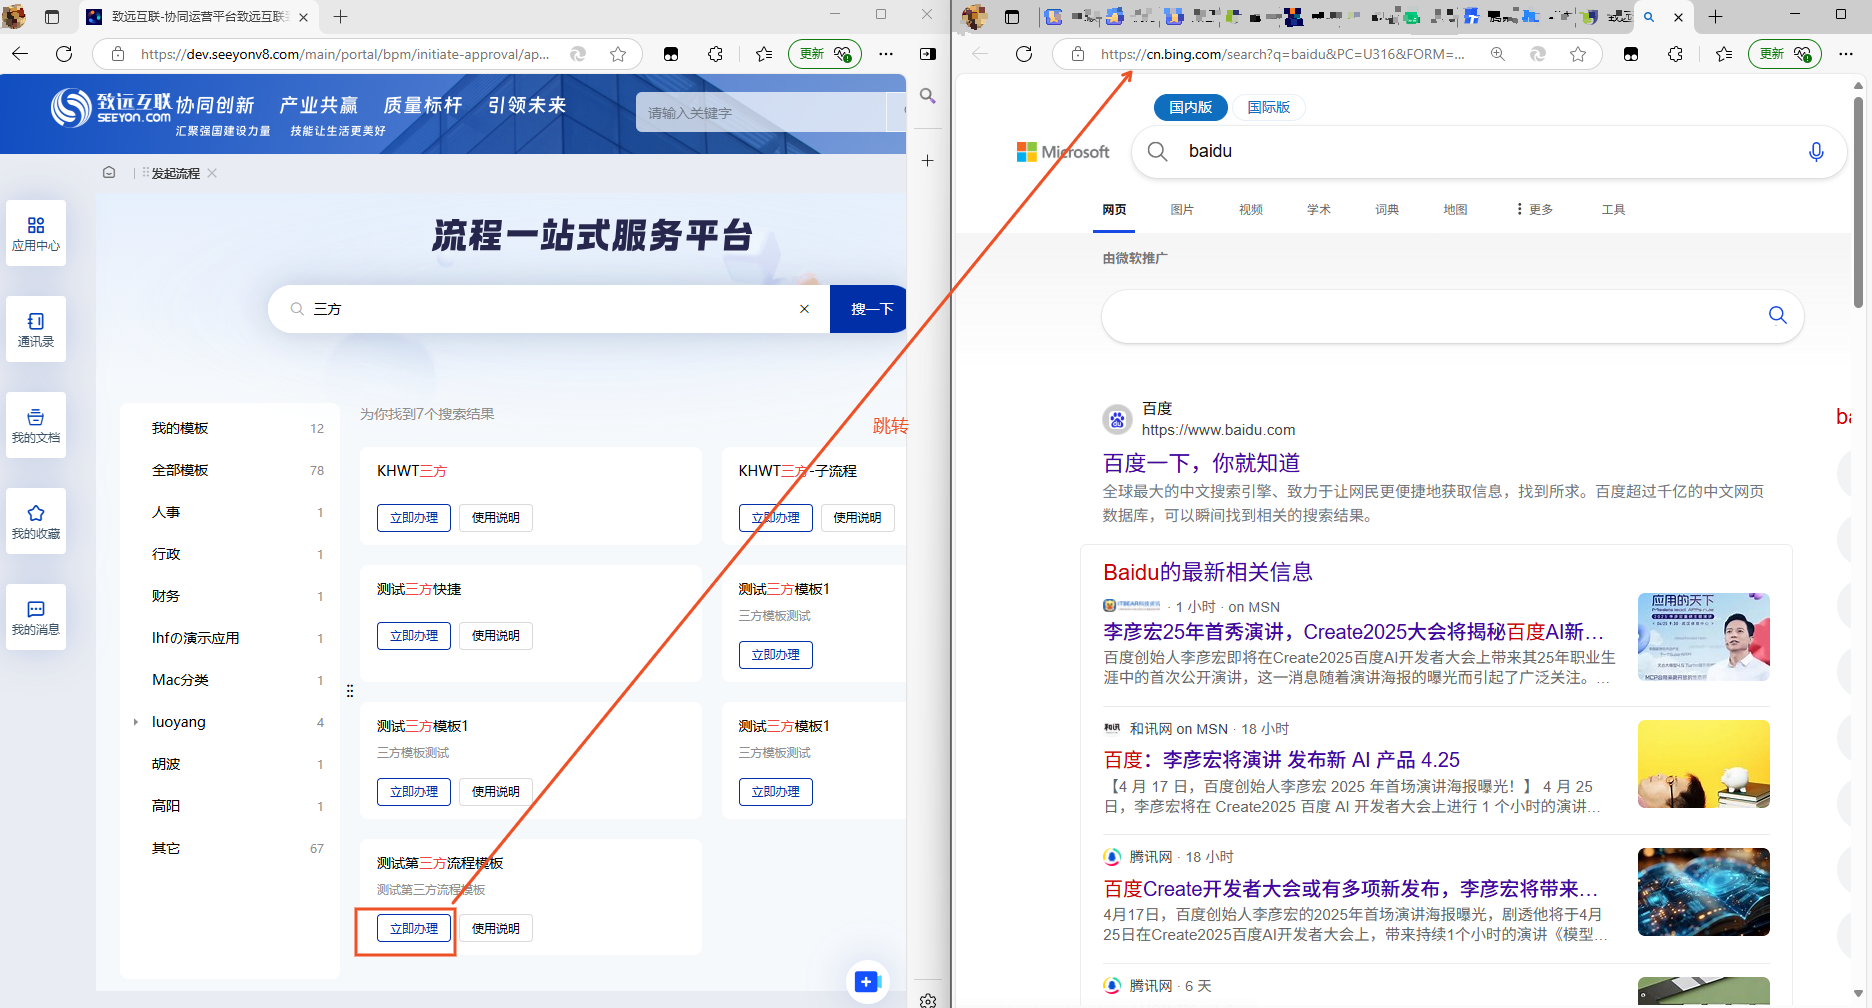Screen dimensions: 1872x1008
Task: Click the home icon in breadcrumb
Action: pos(109,173)
